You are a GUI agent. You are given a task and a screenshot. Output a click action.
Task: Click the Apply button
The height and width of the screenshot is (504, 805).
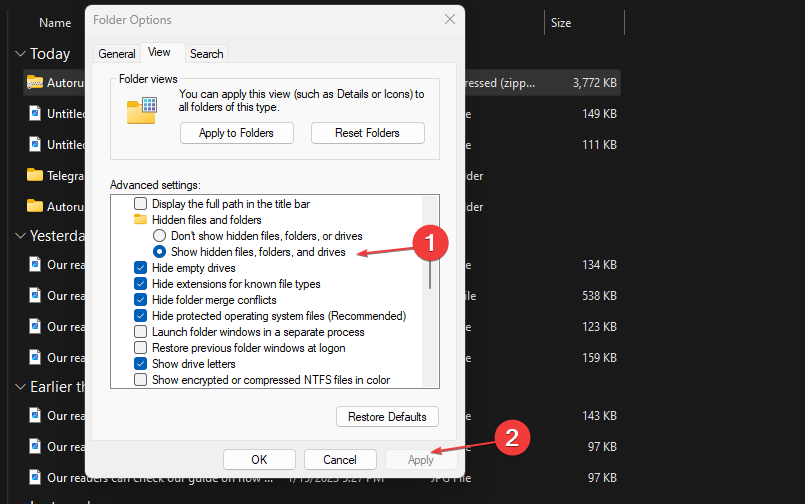[421, 459]
